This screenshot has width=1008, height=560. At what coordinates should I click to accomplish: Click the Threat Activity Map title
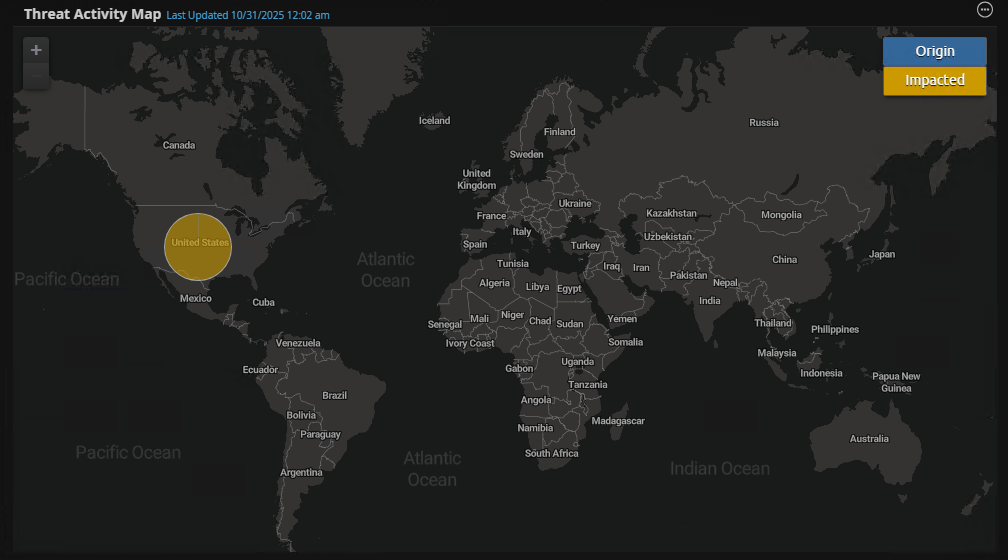[92, 14]
